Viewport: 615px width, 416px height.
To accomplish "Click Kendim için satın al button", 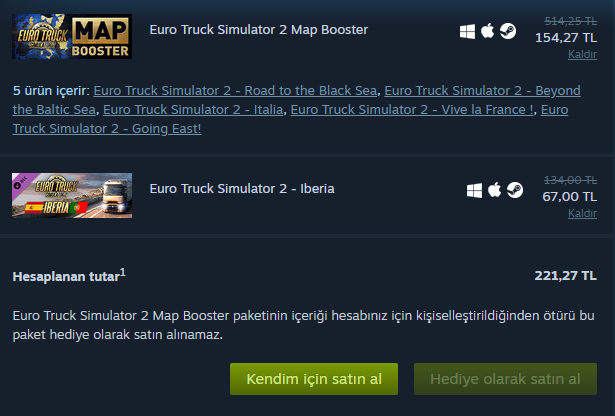I will click(314, 379).
